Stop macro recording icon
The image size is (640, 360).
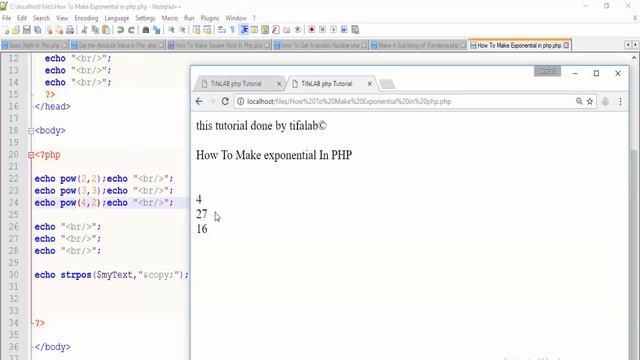point(322,30)
